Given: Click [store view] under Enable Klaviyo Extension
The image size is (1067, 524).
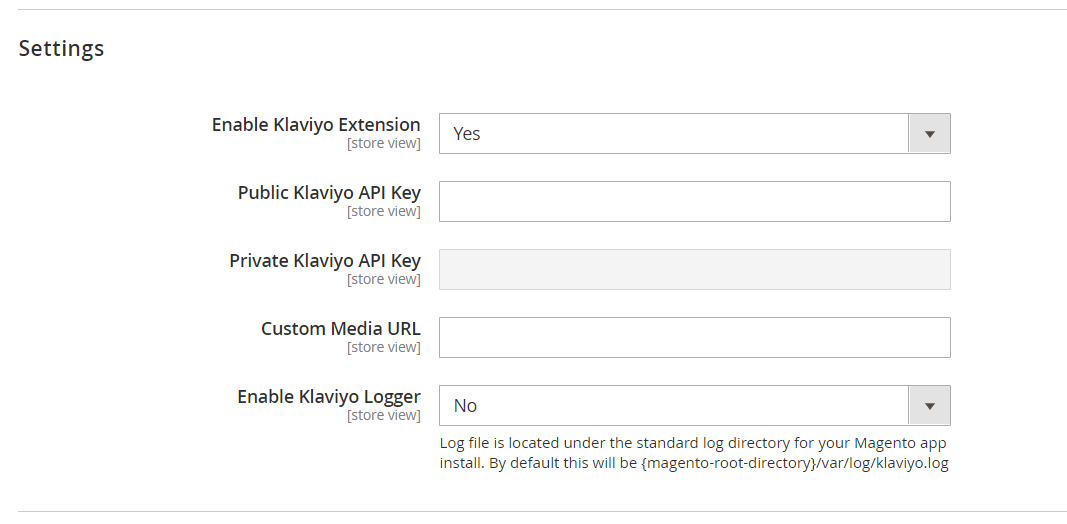Looking at the screenshot, I should [384, 144].
